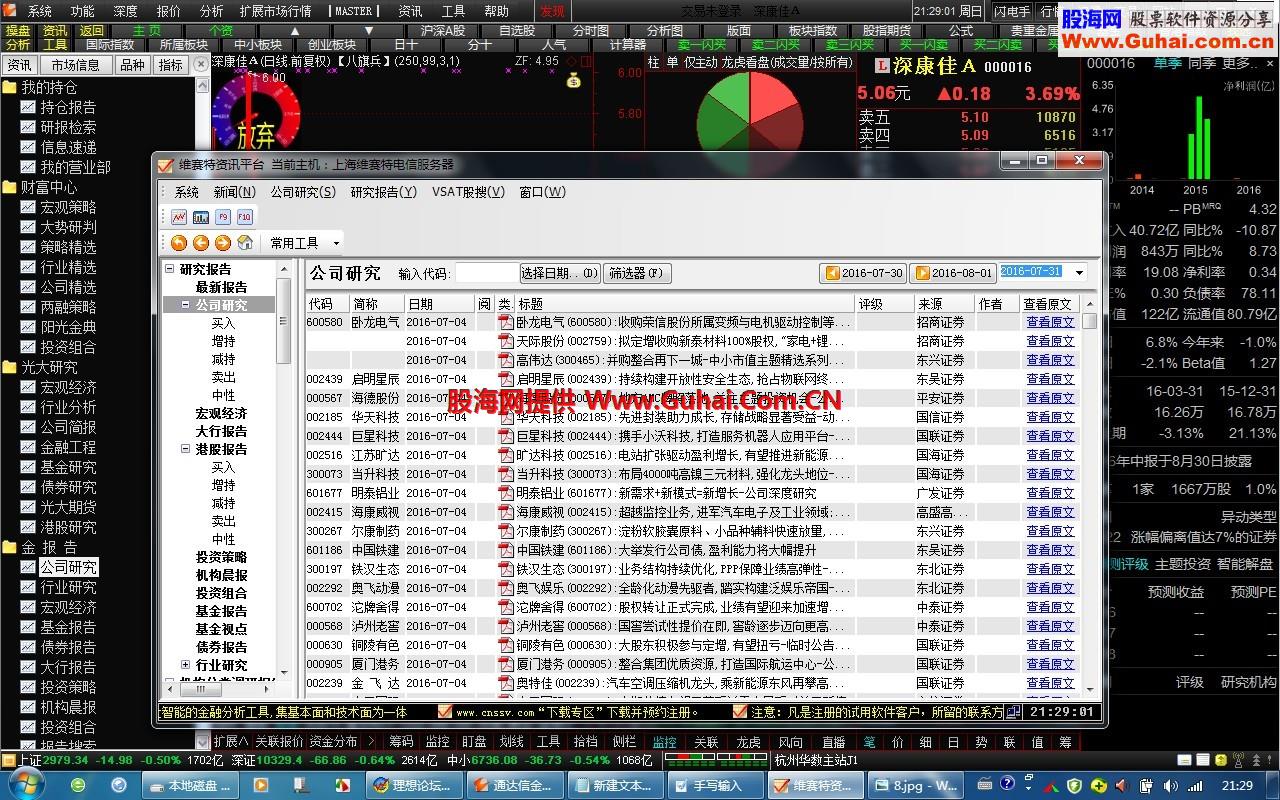Open PDF icon for 铜陵有色 report row

tap(506, 645)
